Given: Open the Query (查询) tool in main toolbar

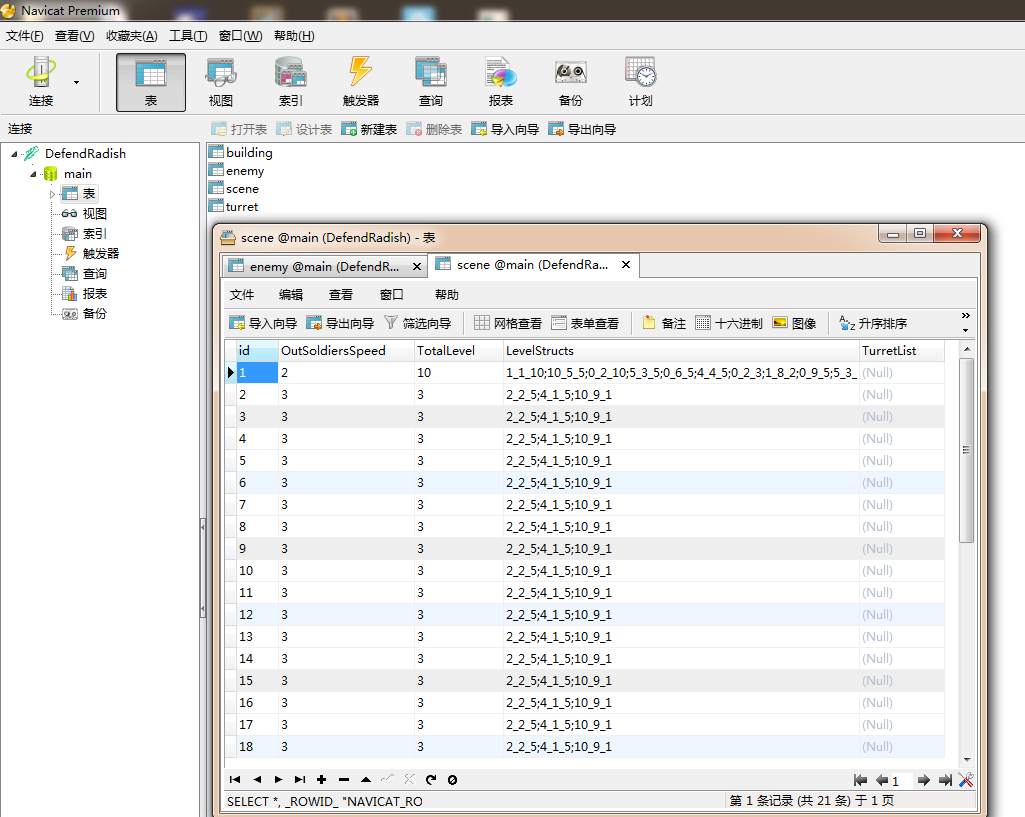Looking at the screenshot, I should coord(430,82).
